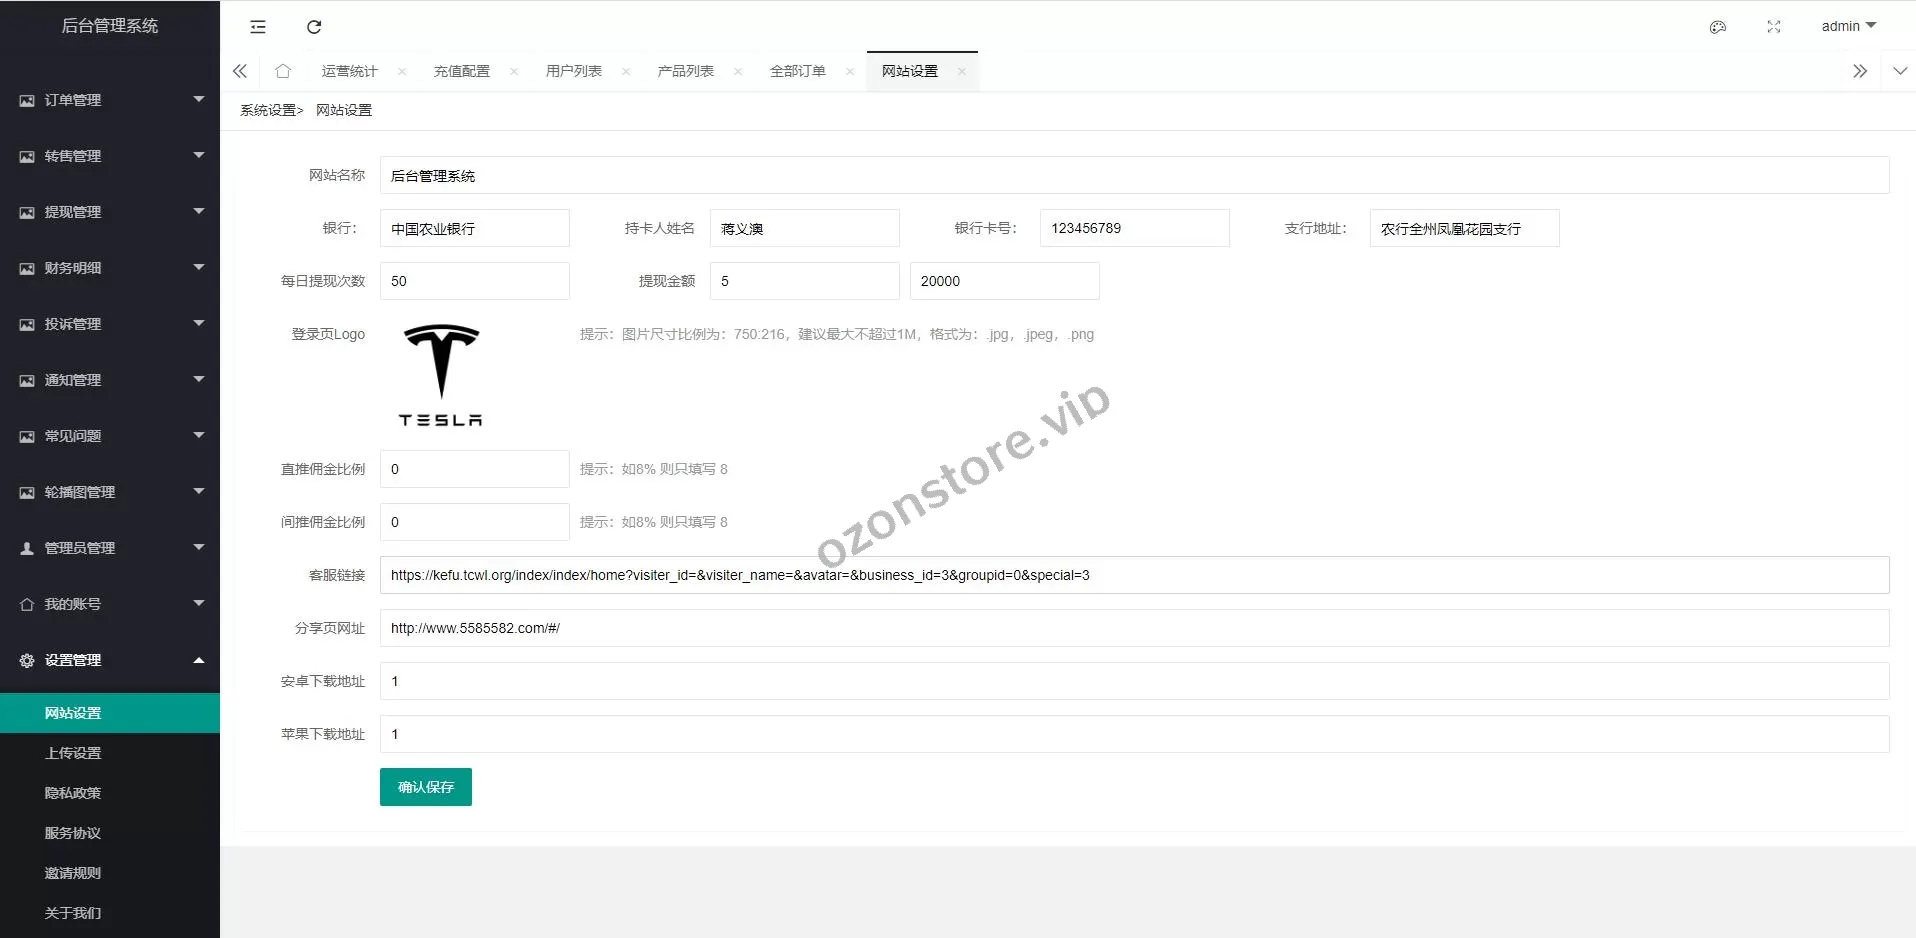The width and height of the screenshot is (1916, 938).
Task: Expand the 财务明细 menu
Action: pyautogui.click(x=110, y=268)
